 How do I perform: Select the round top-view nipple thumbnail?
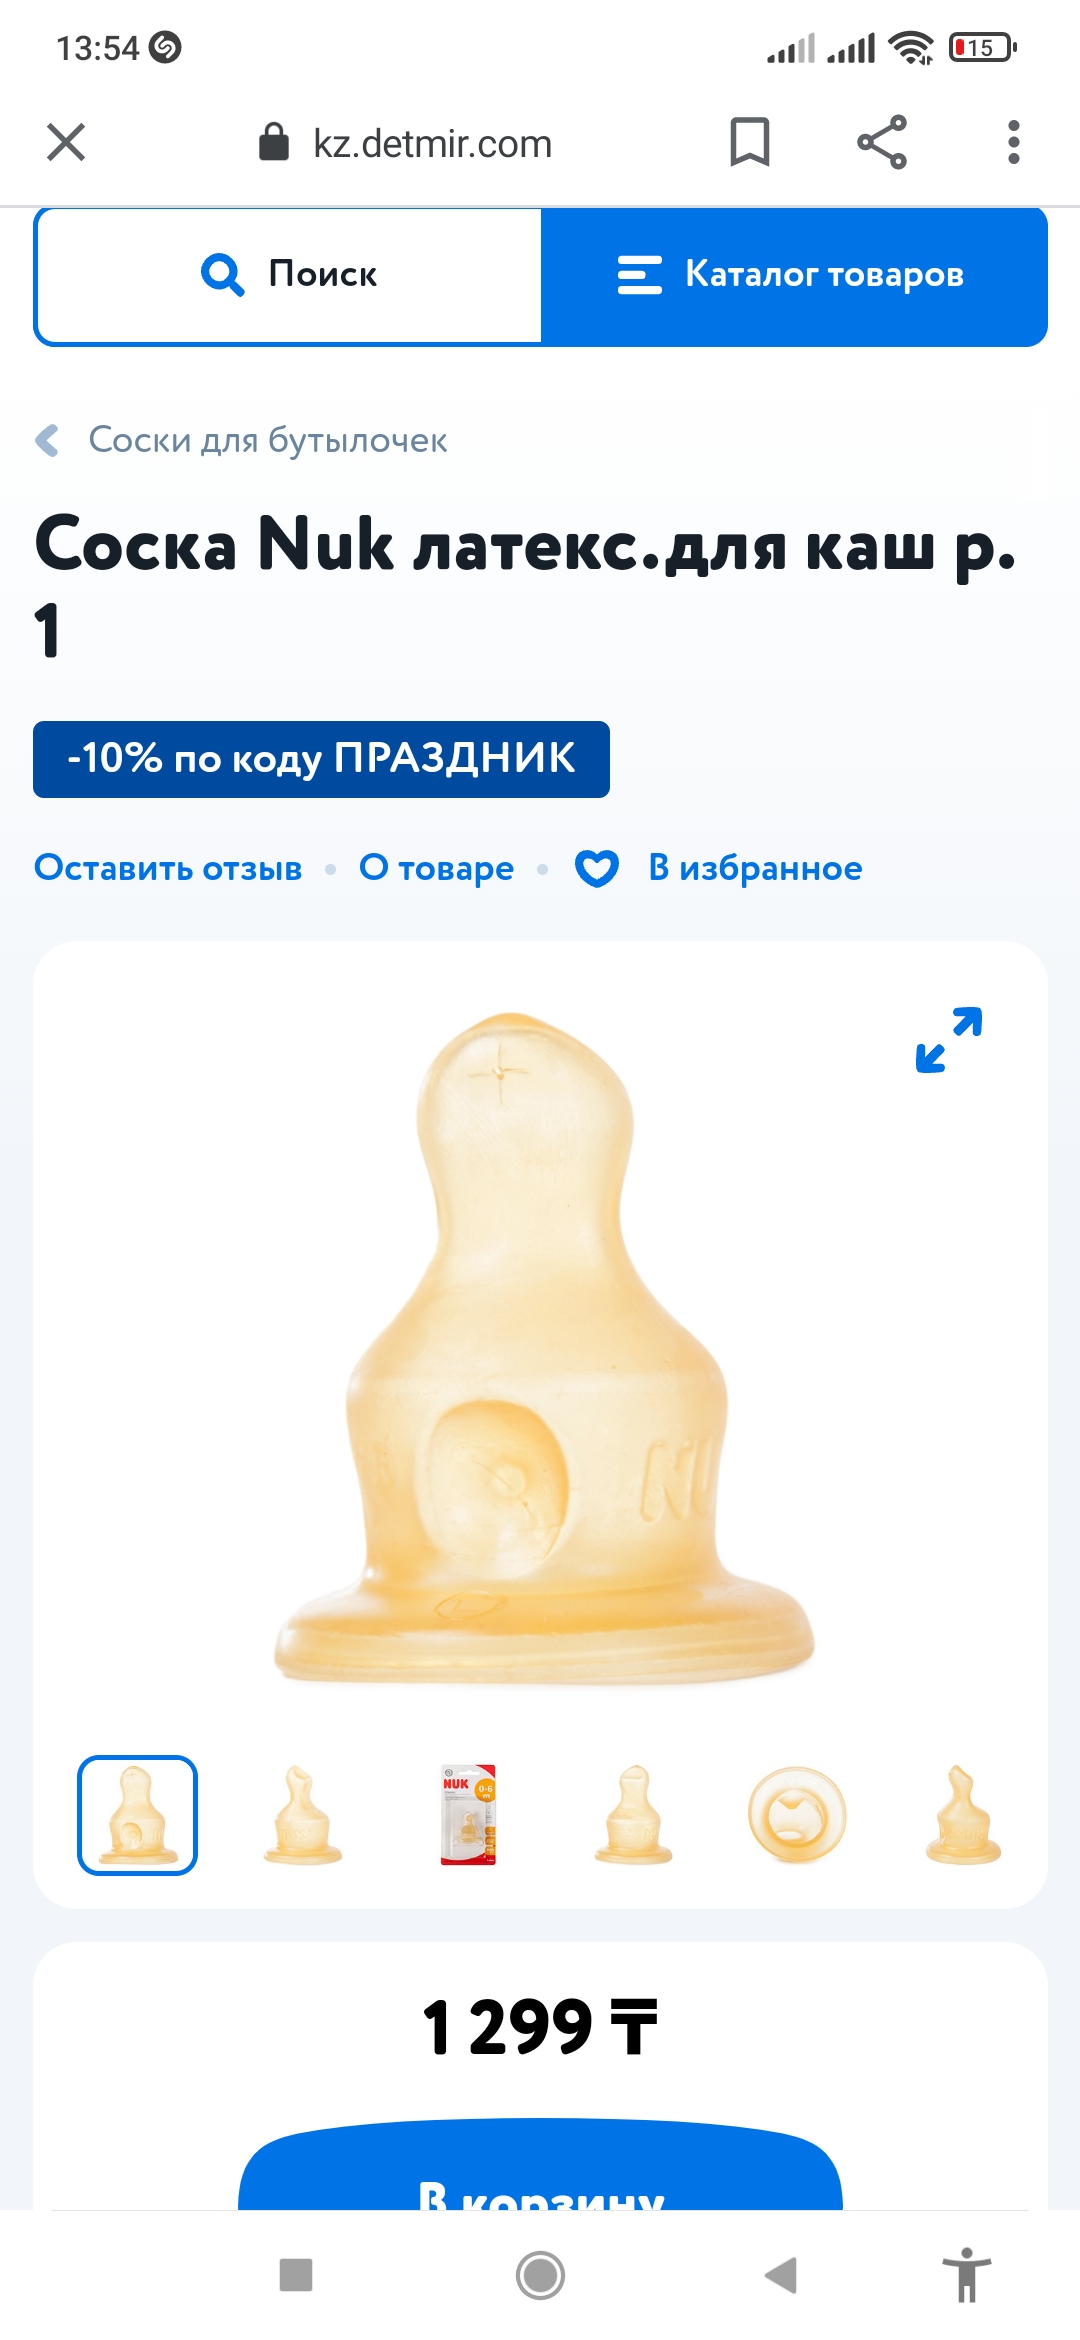[x=797, y=1815]
